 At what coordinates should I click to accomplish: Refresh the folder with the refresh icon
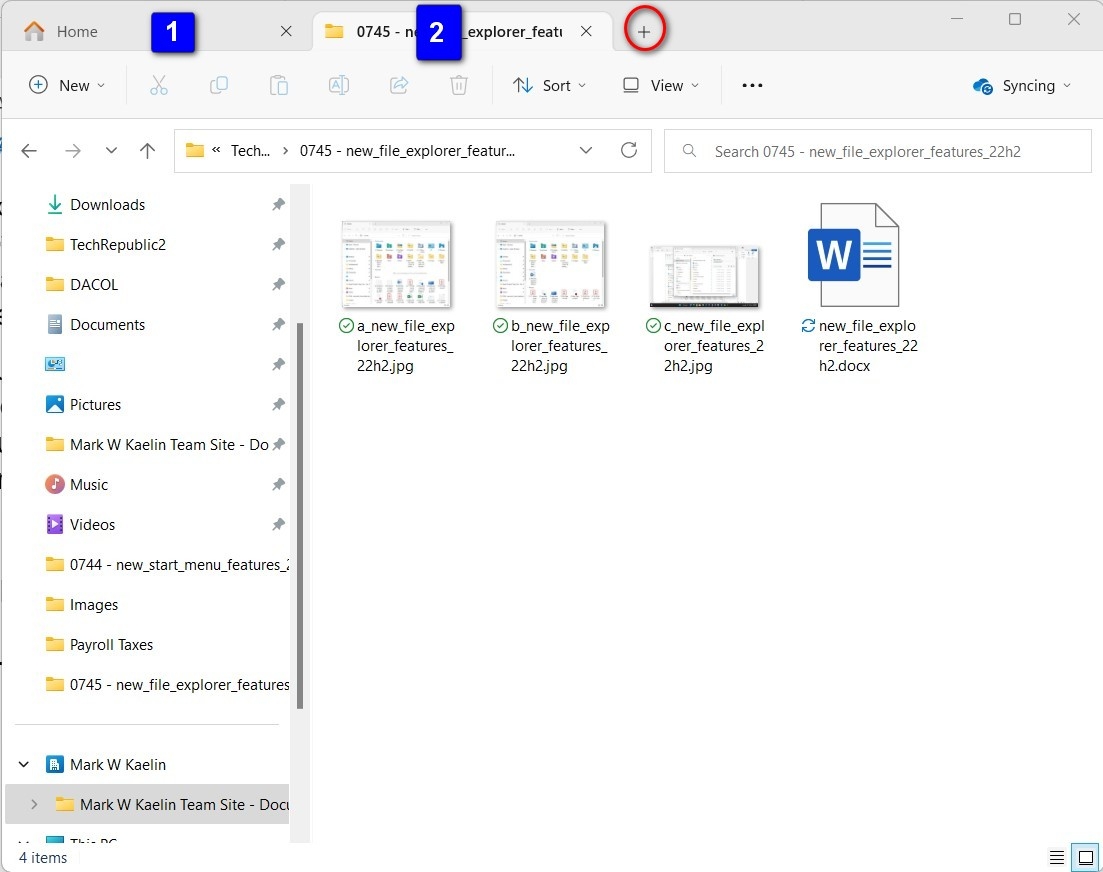click(629, 150)
